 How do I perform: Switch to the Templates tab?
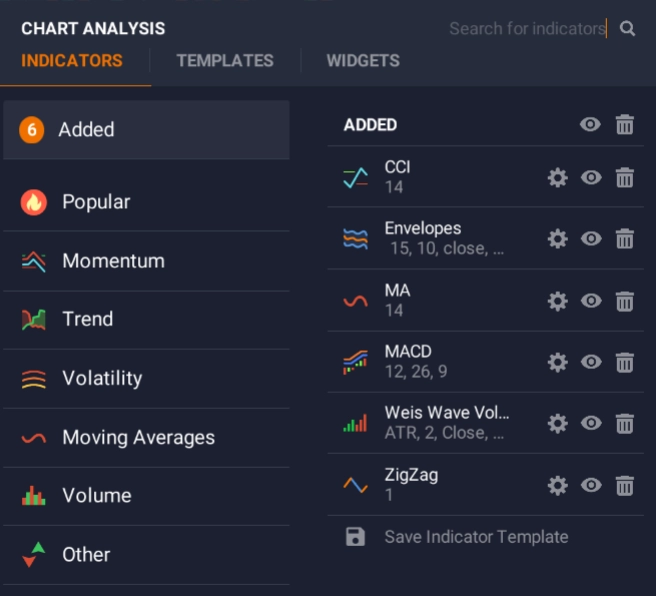(x=225, y=61)
